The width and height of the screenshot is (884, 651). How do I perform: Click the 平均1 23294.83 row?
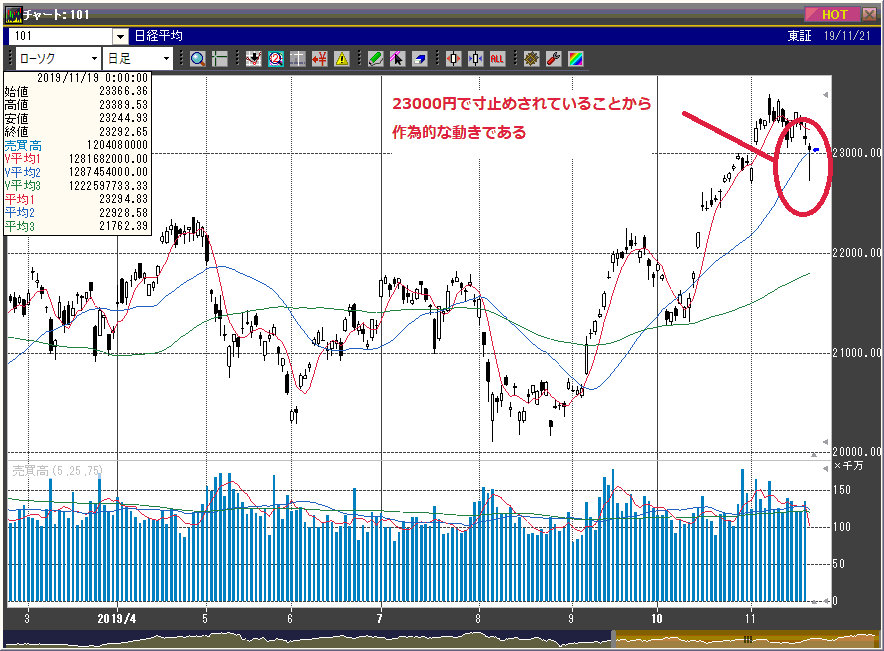tap(77, 200)
